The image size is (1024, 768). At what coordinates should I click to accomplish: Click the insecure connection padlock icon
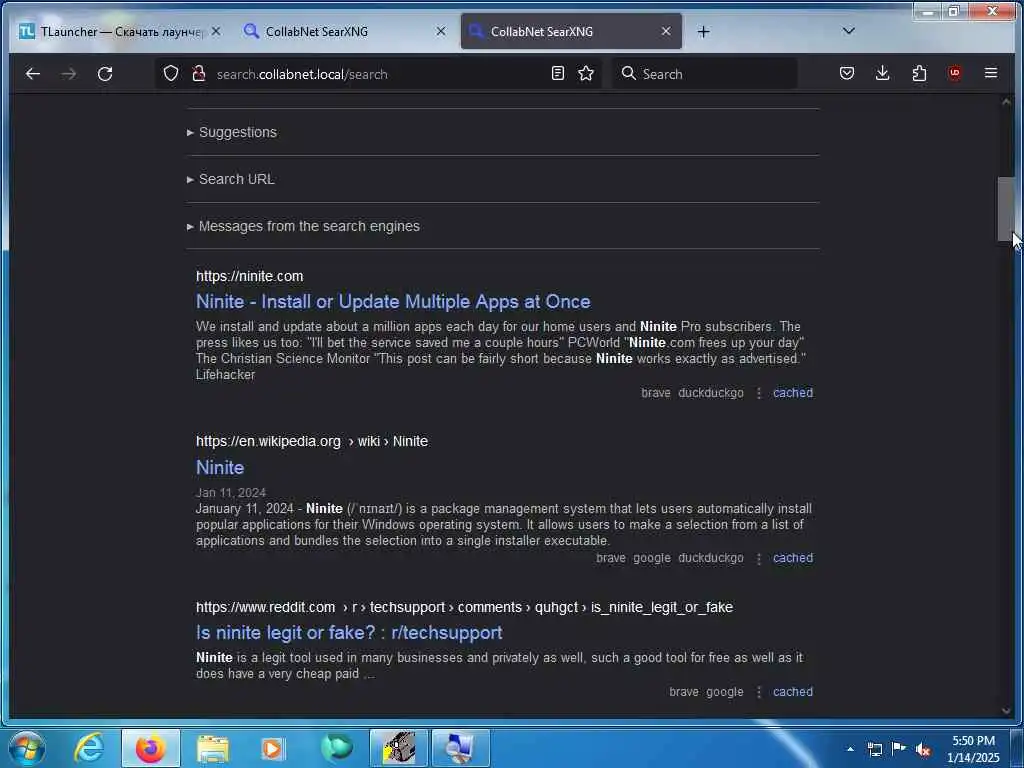199,74
